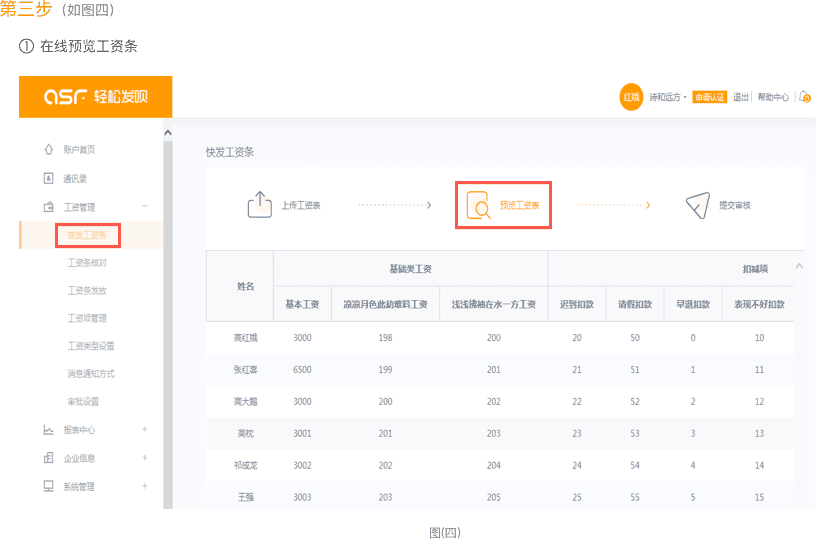
Task: Open the notification bell icon
Action: (805, 97)
